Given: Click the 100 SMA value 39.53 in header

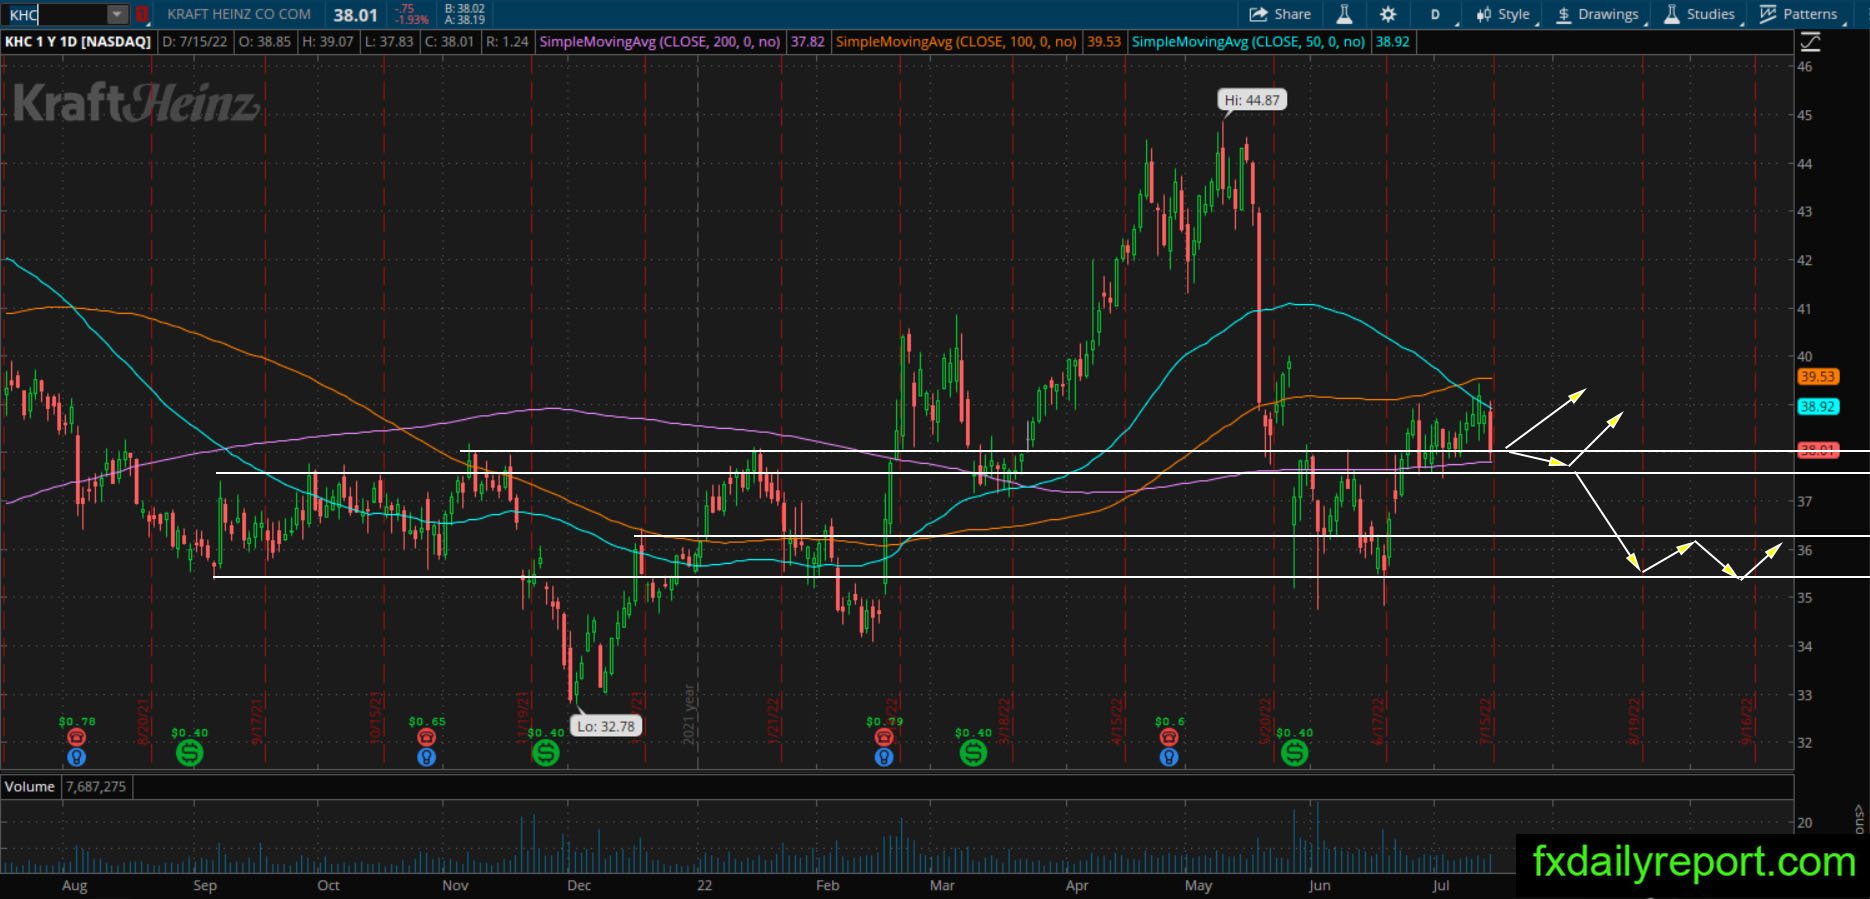Looking at the screenshot, I should 1104,42.
